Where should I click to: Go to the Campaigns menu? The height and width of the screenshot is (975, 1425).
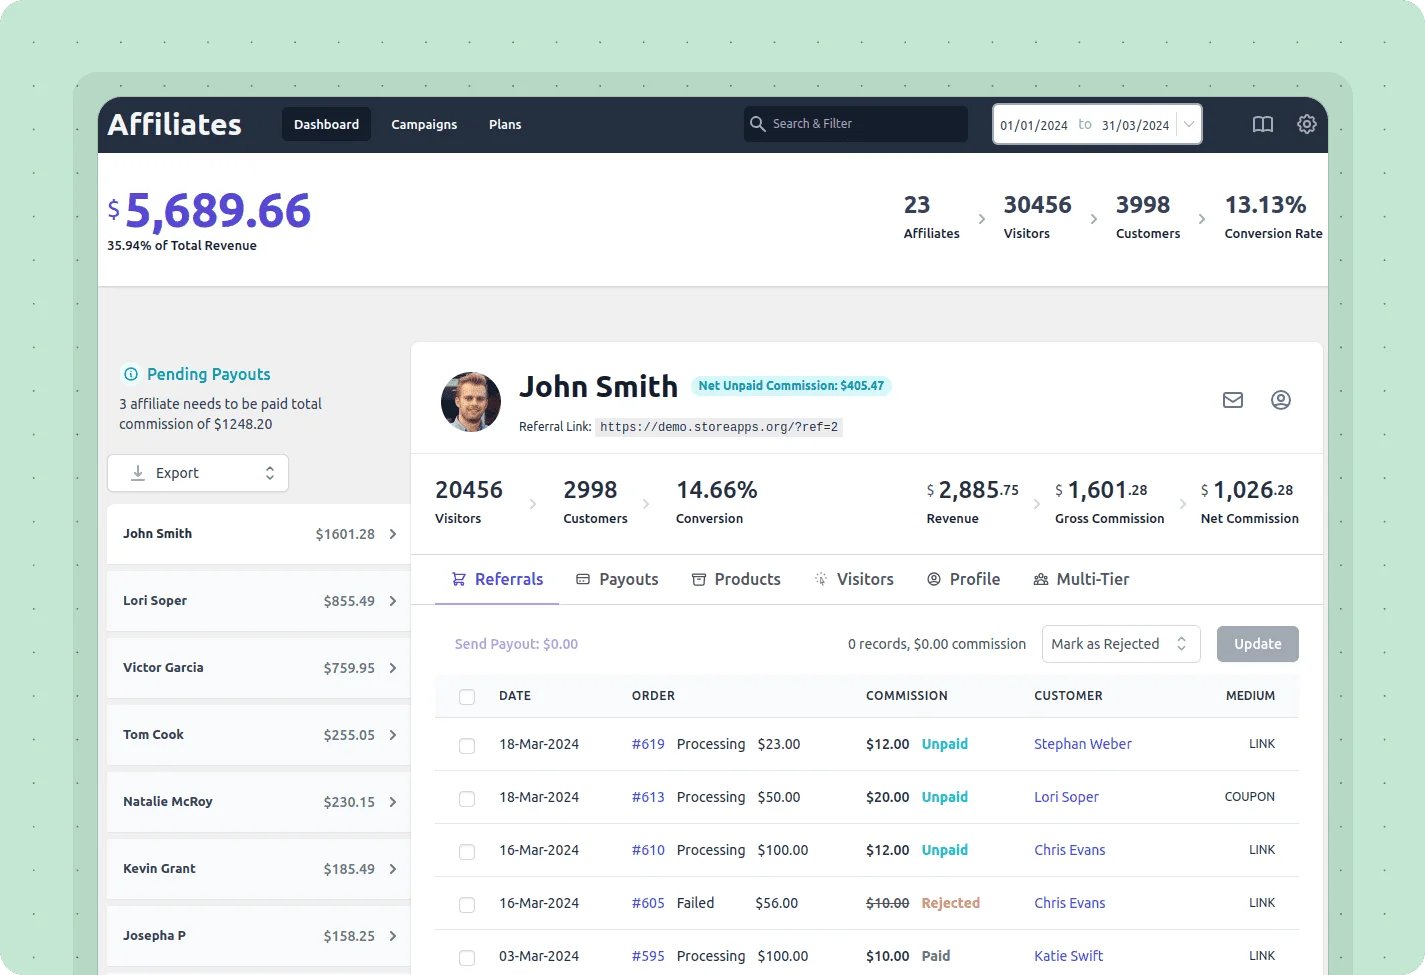pyautogui.click(x=424, y=124)
